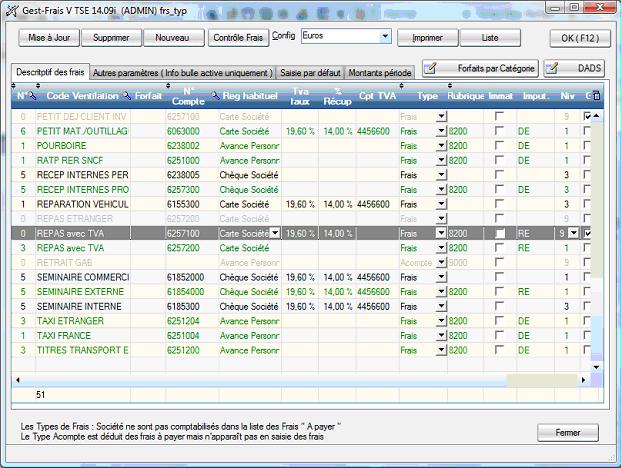This screenshot has width=621, height=468.
Task: Expand Reg habituel dropdown in selected REPAS row
Action: pos(275,233)
